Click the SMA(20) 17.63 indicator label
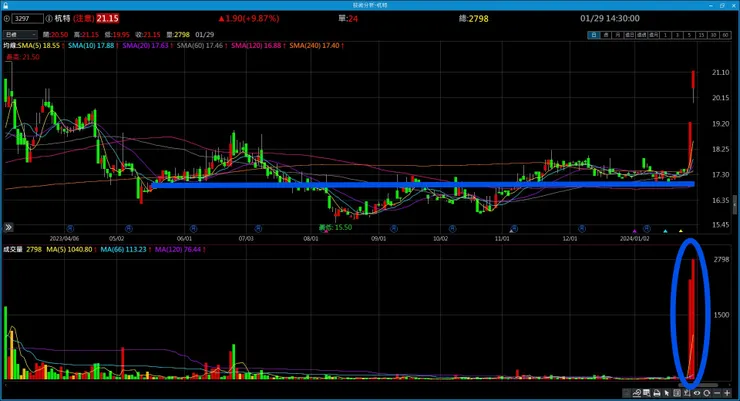740x401 pixels. click(145, 46)
